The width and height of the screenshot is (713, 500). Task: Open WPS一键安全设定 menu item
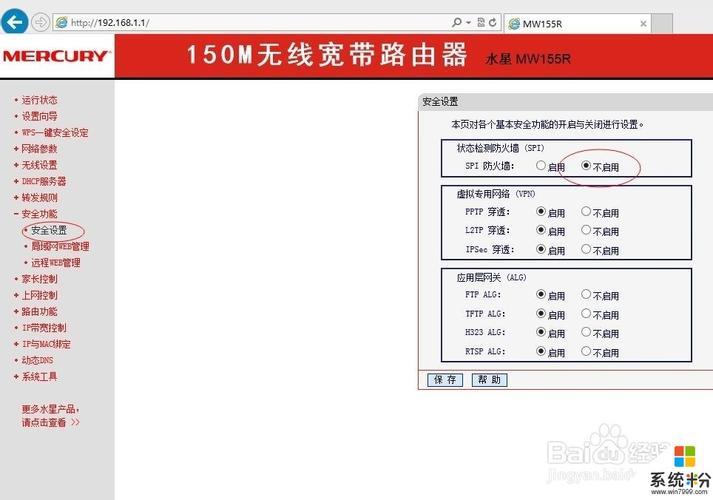(x=55, y=133)
